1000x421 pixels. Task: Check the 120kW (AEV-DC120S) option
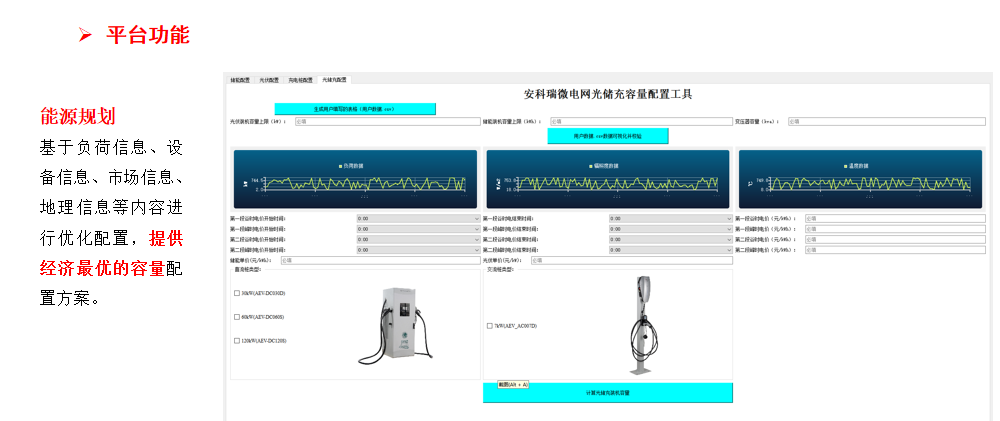(237, 341)
